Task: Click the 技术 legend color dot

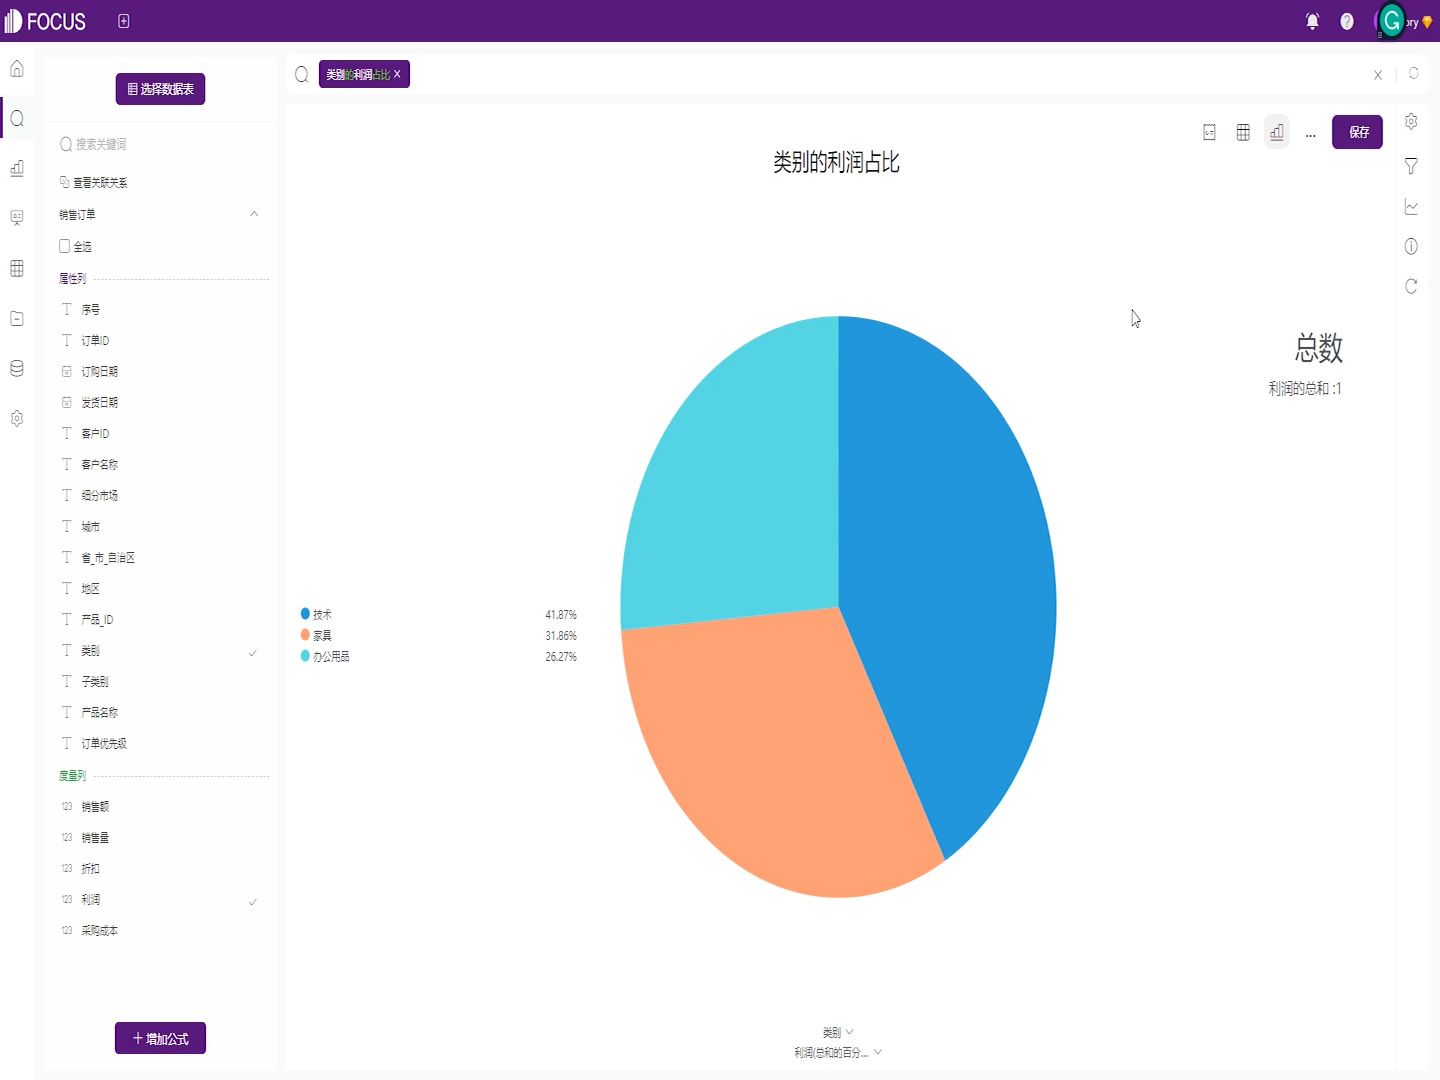Action: (305, 614)
